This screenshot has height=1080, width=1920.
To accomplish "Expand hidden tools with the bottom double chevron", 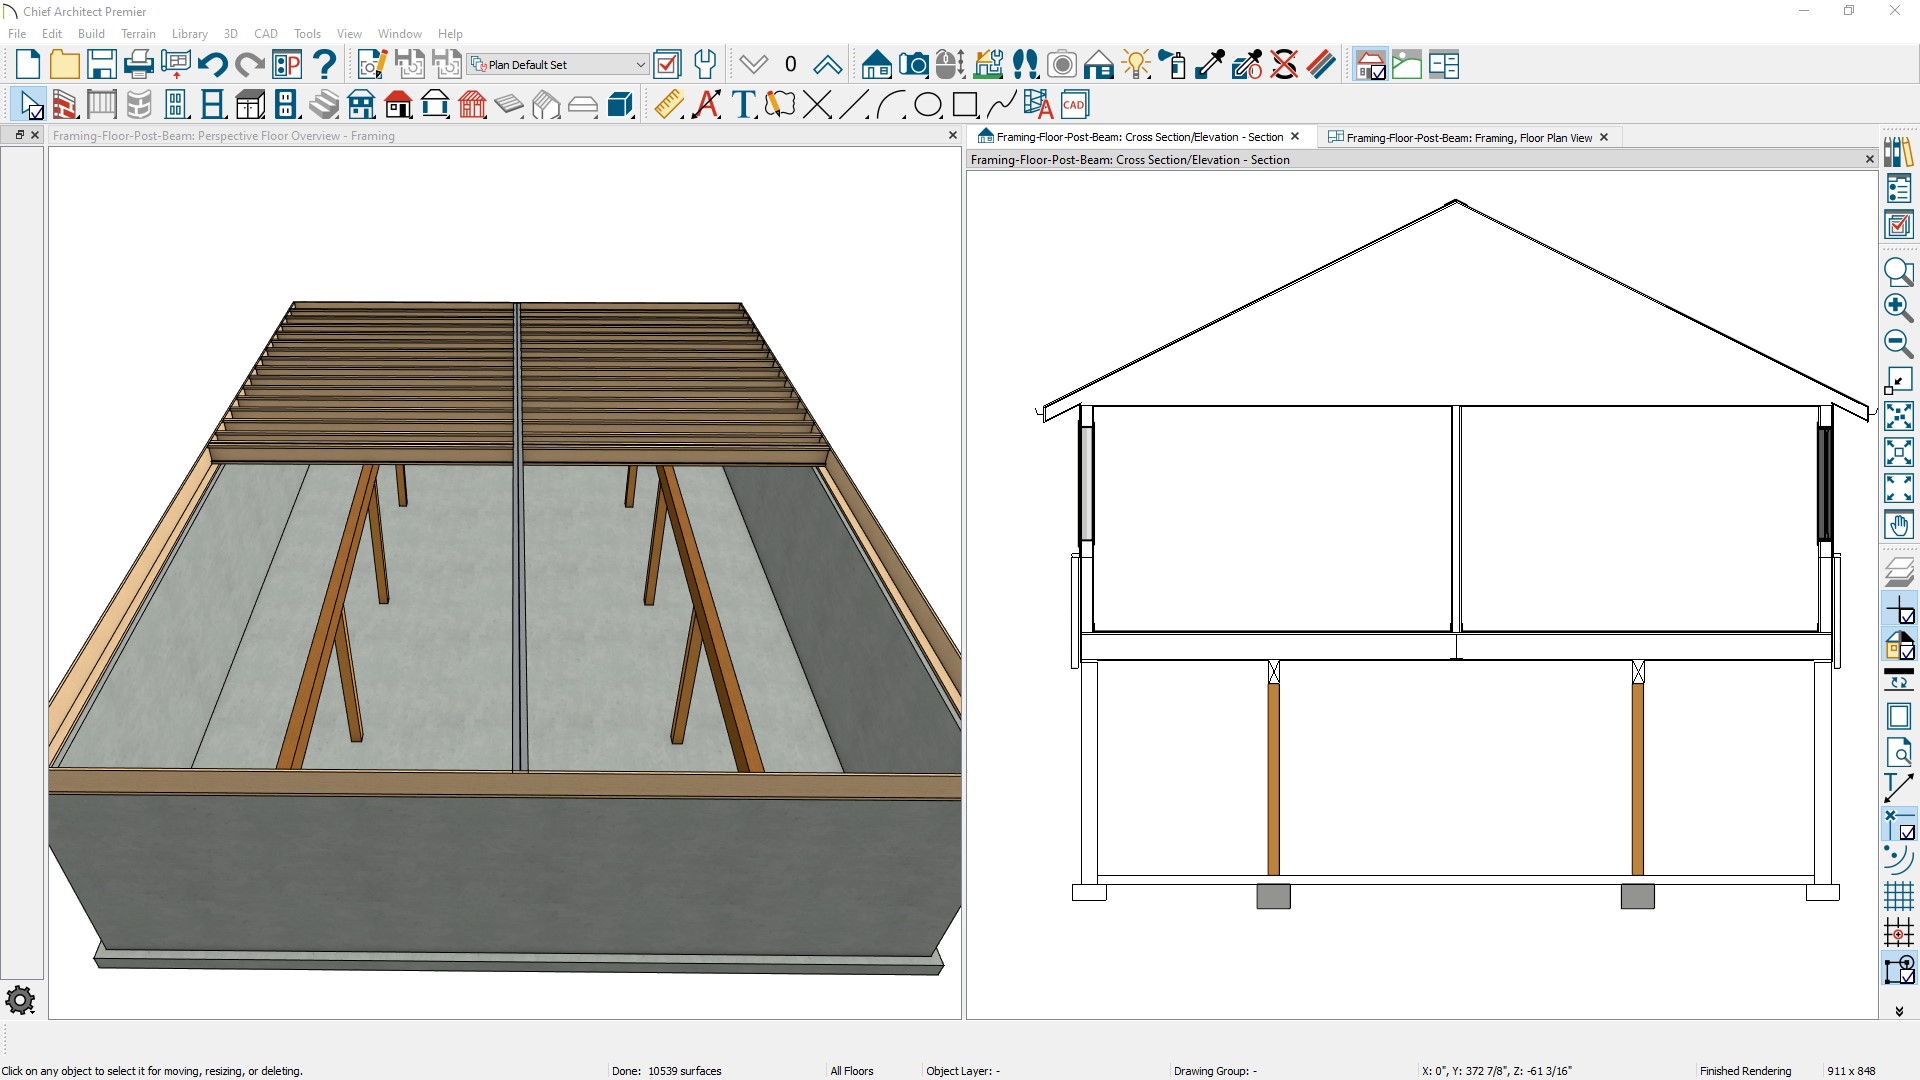I will [x=1900, y=1011].
